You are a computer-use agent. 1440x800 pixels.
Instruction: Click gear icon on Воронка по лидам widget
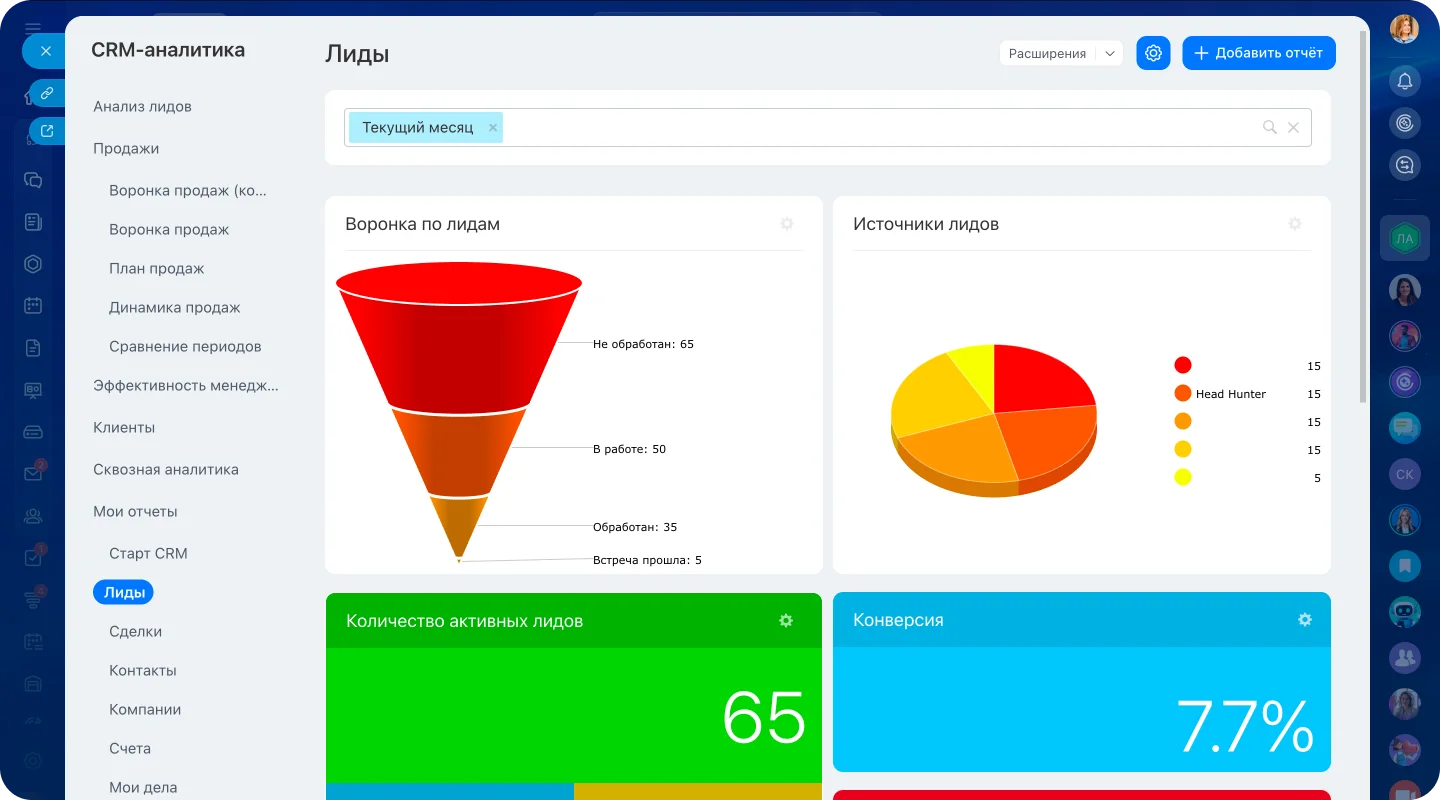(x=787, y=224)
